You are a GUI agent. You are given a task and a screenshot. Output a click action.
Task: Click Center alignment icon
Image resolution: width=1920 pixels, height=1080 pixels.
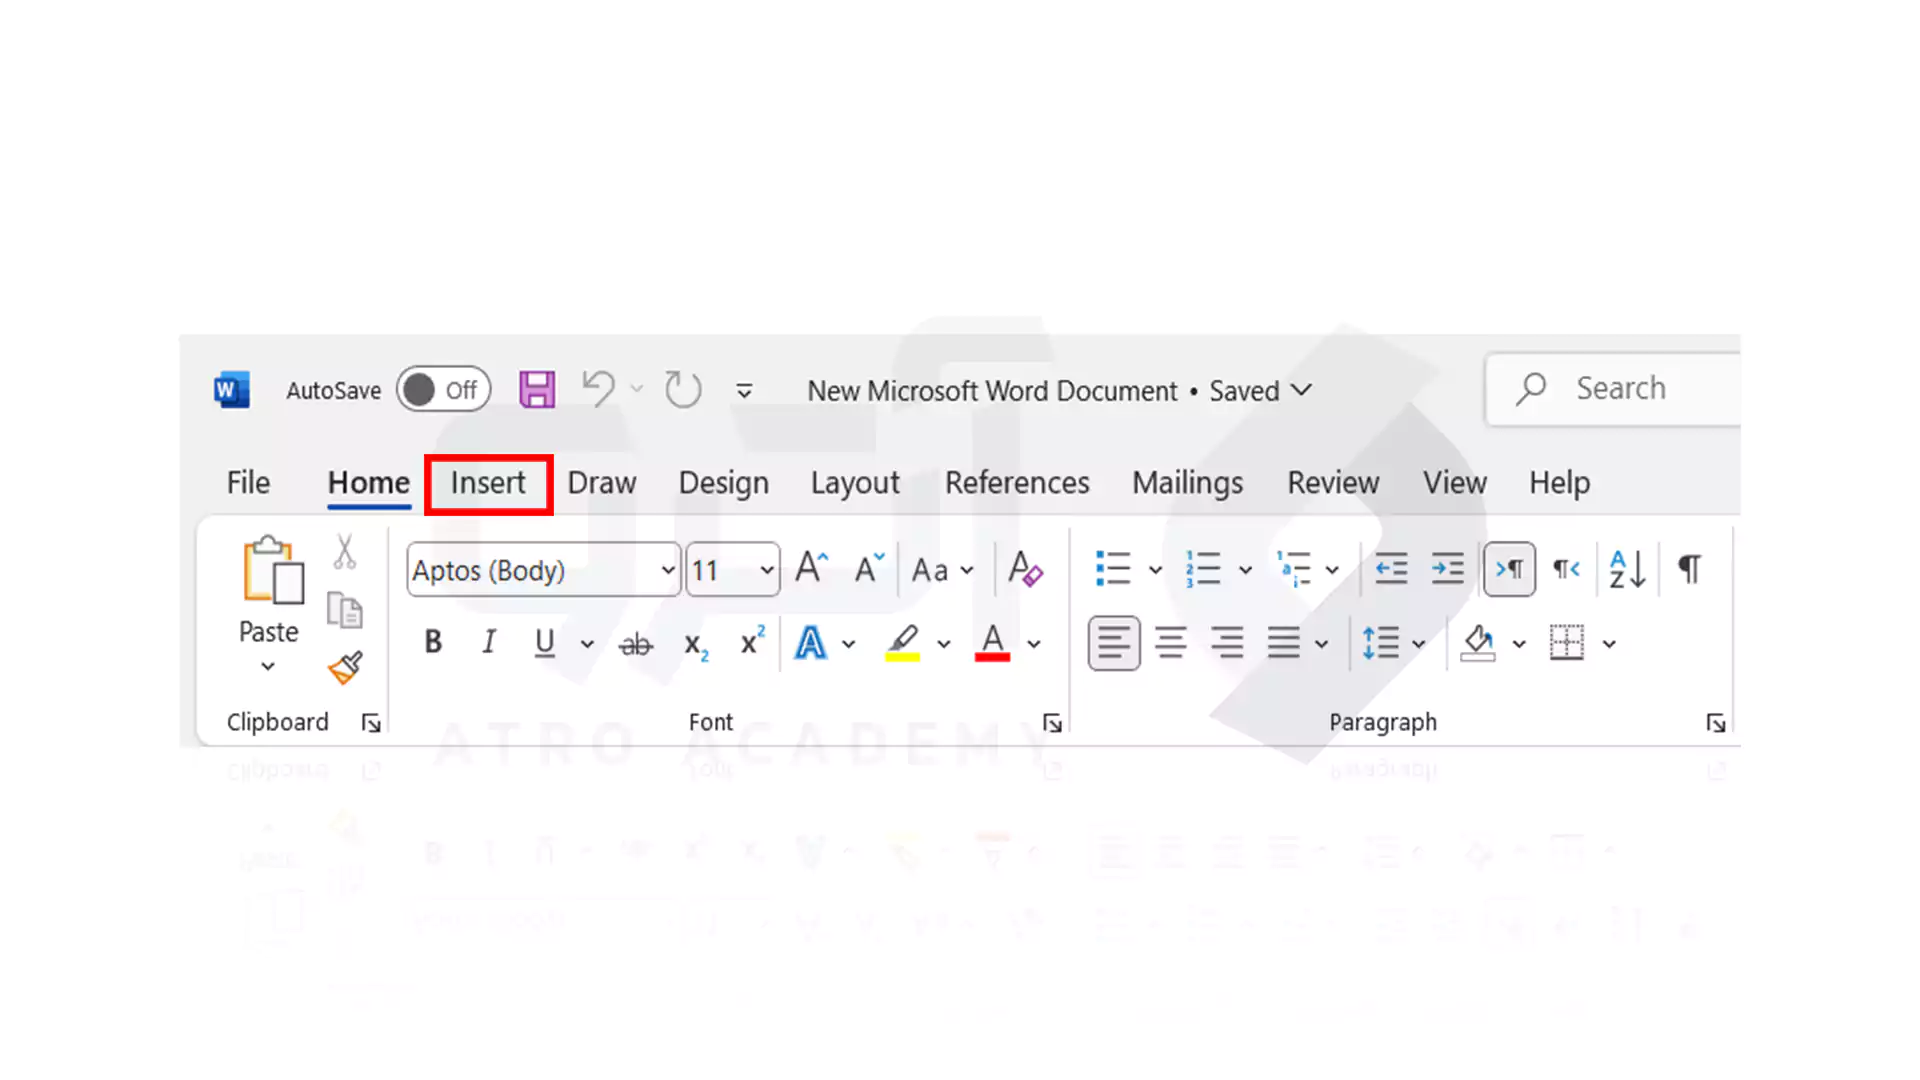tap(1171, 643)
